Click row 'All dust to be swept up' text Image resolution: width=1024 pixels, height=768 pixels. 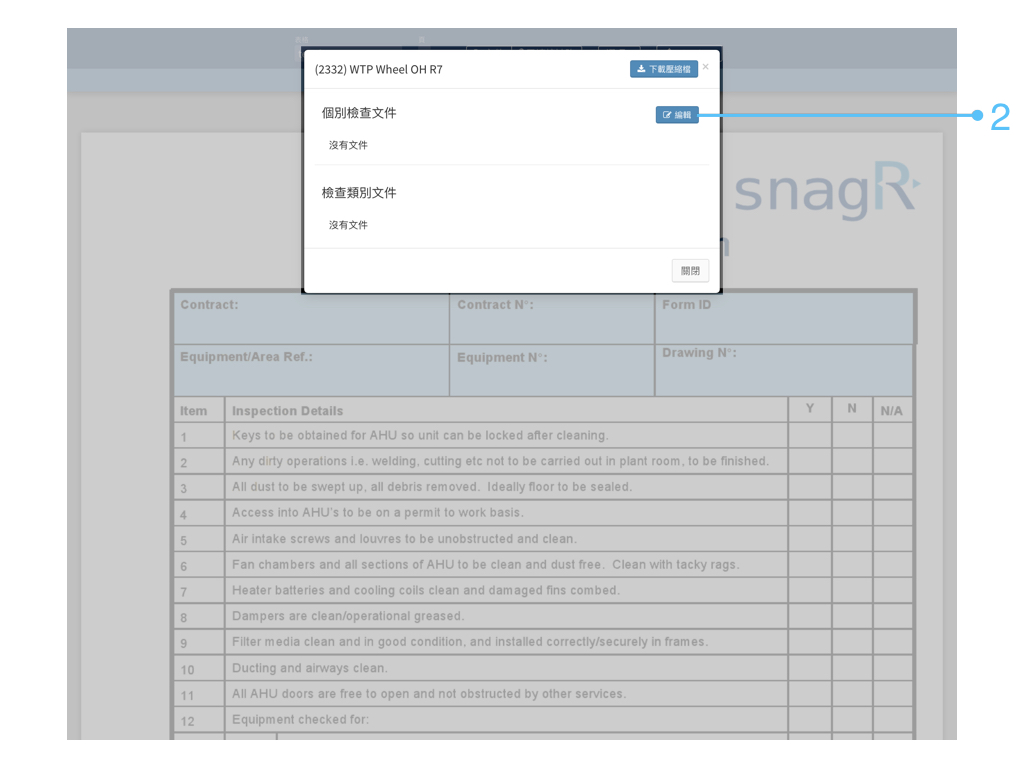tap(432, 487)
